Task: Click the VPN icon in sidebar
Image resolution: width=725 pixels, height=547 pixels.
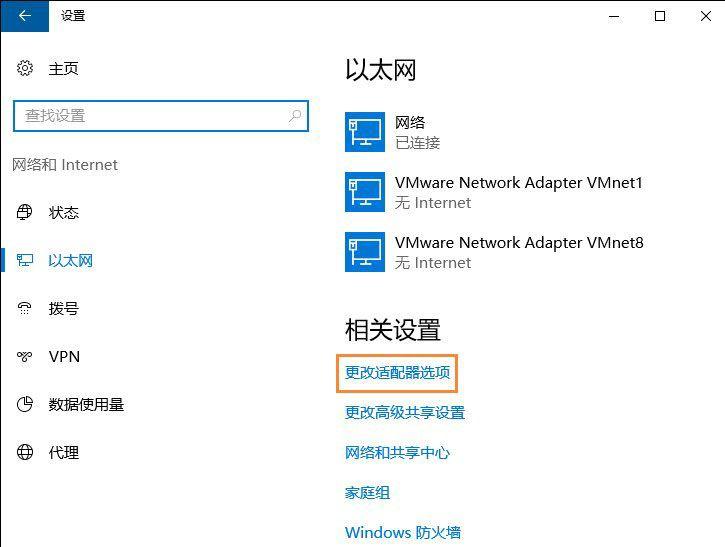Action: pyautogui.click(x=25, y=357)
